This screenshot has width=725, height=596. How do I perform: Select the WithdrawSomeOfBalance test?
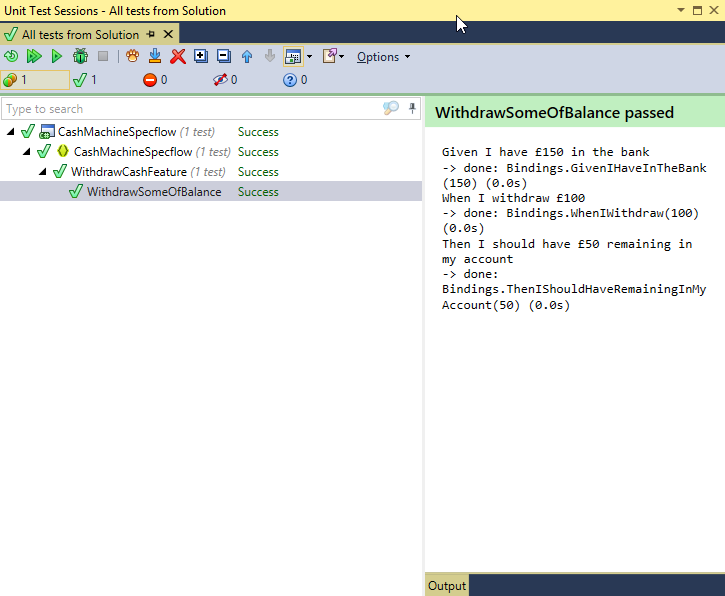pyautogui.click(x=153, y=192)
